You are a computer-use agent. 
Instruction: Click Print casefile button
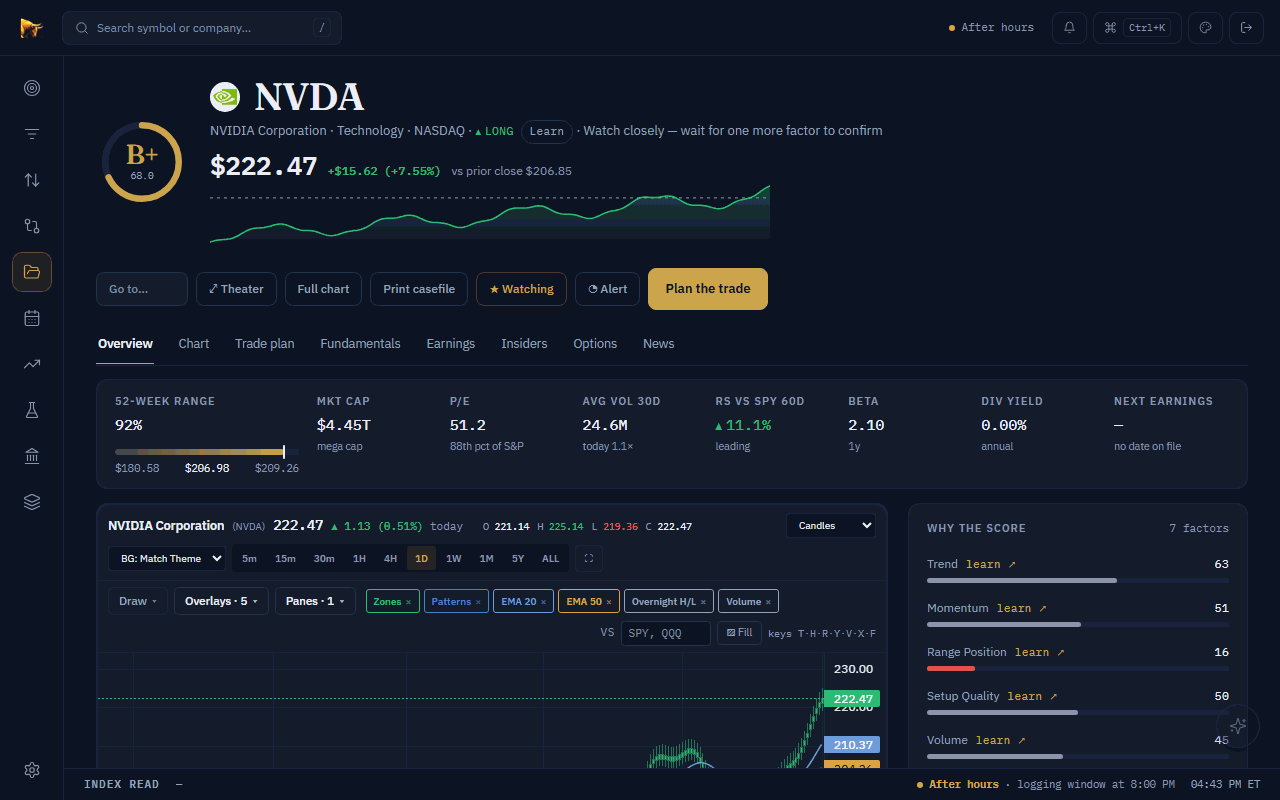point(419,289)
